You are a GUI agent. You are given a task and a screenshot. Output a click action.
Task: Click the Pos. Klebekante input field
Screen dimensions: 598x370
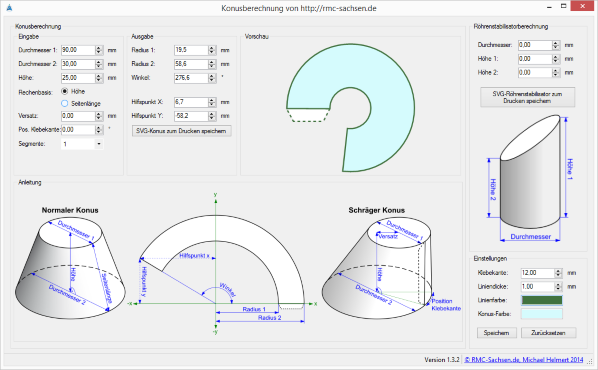pyautogui.click(x=78, y=130)
